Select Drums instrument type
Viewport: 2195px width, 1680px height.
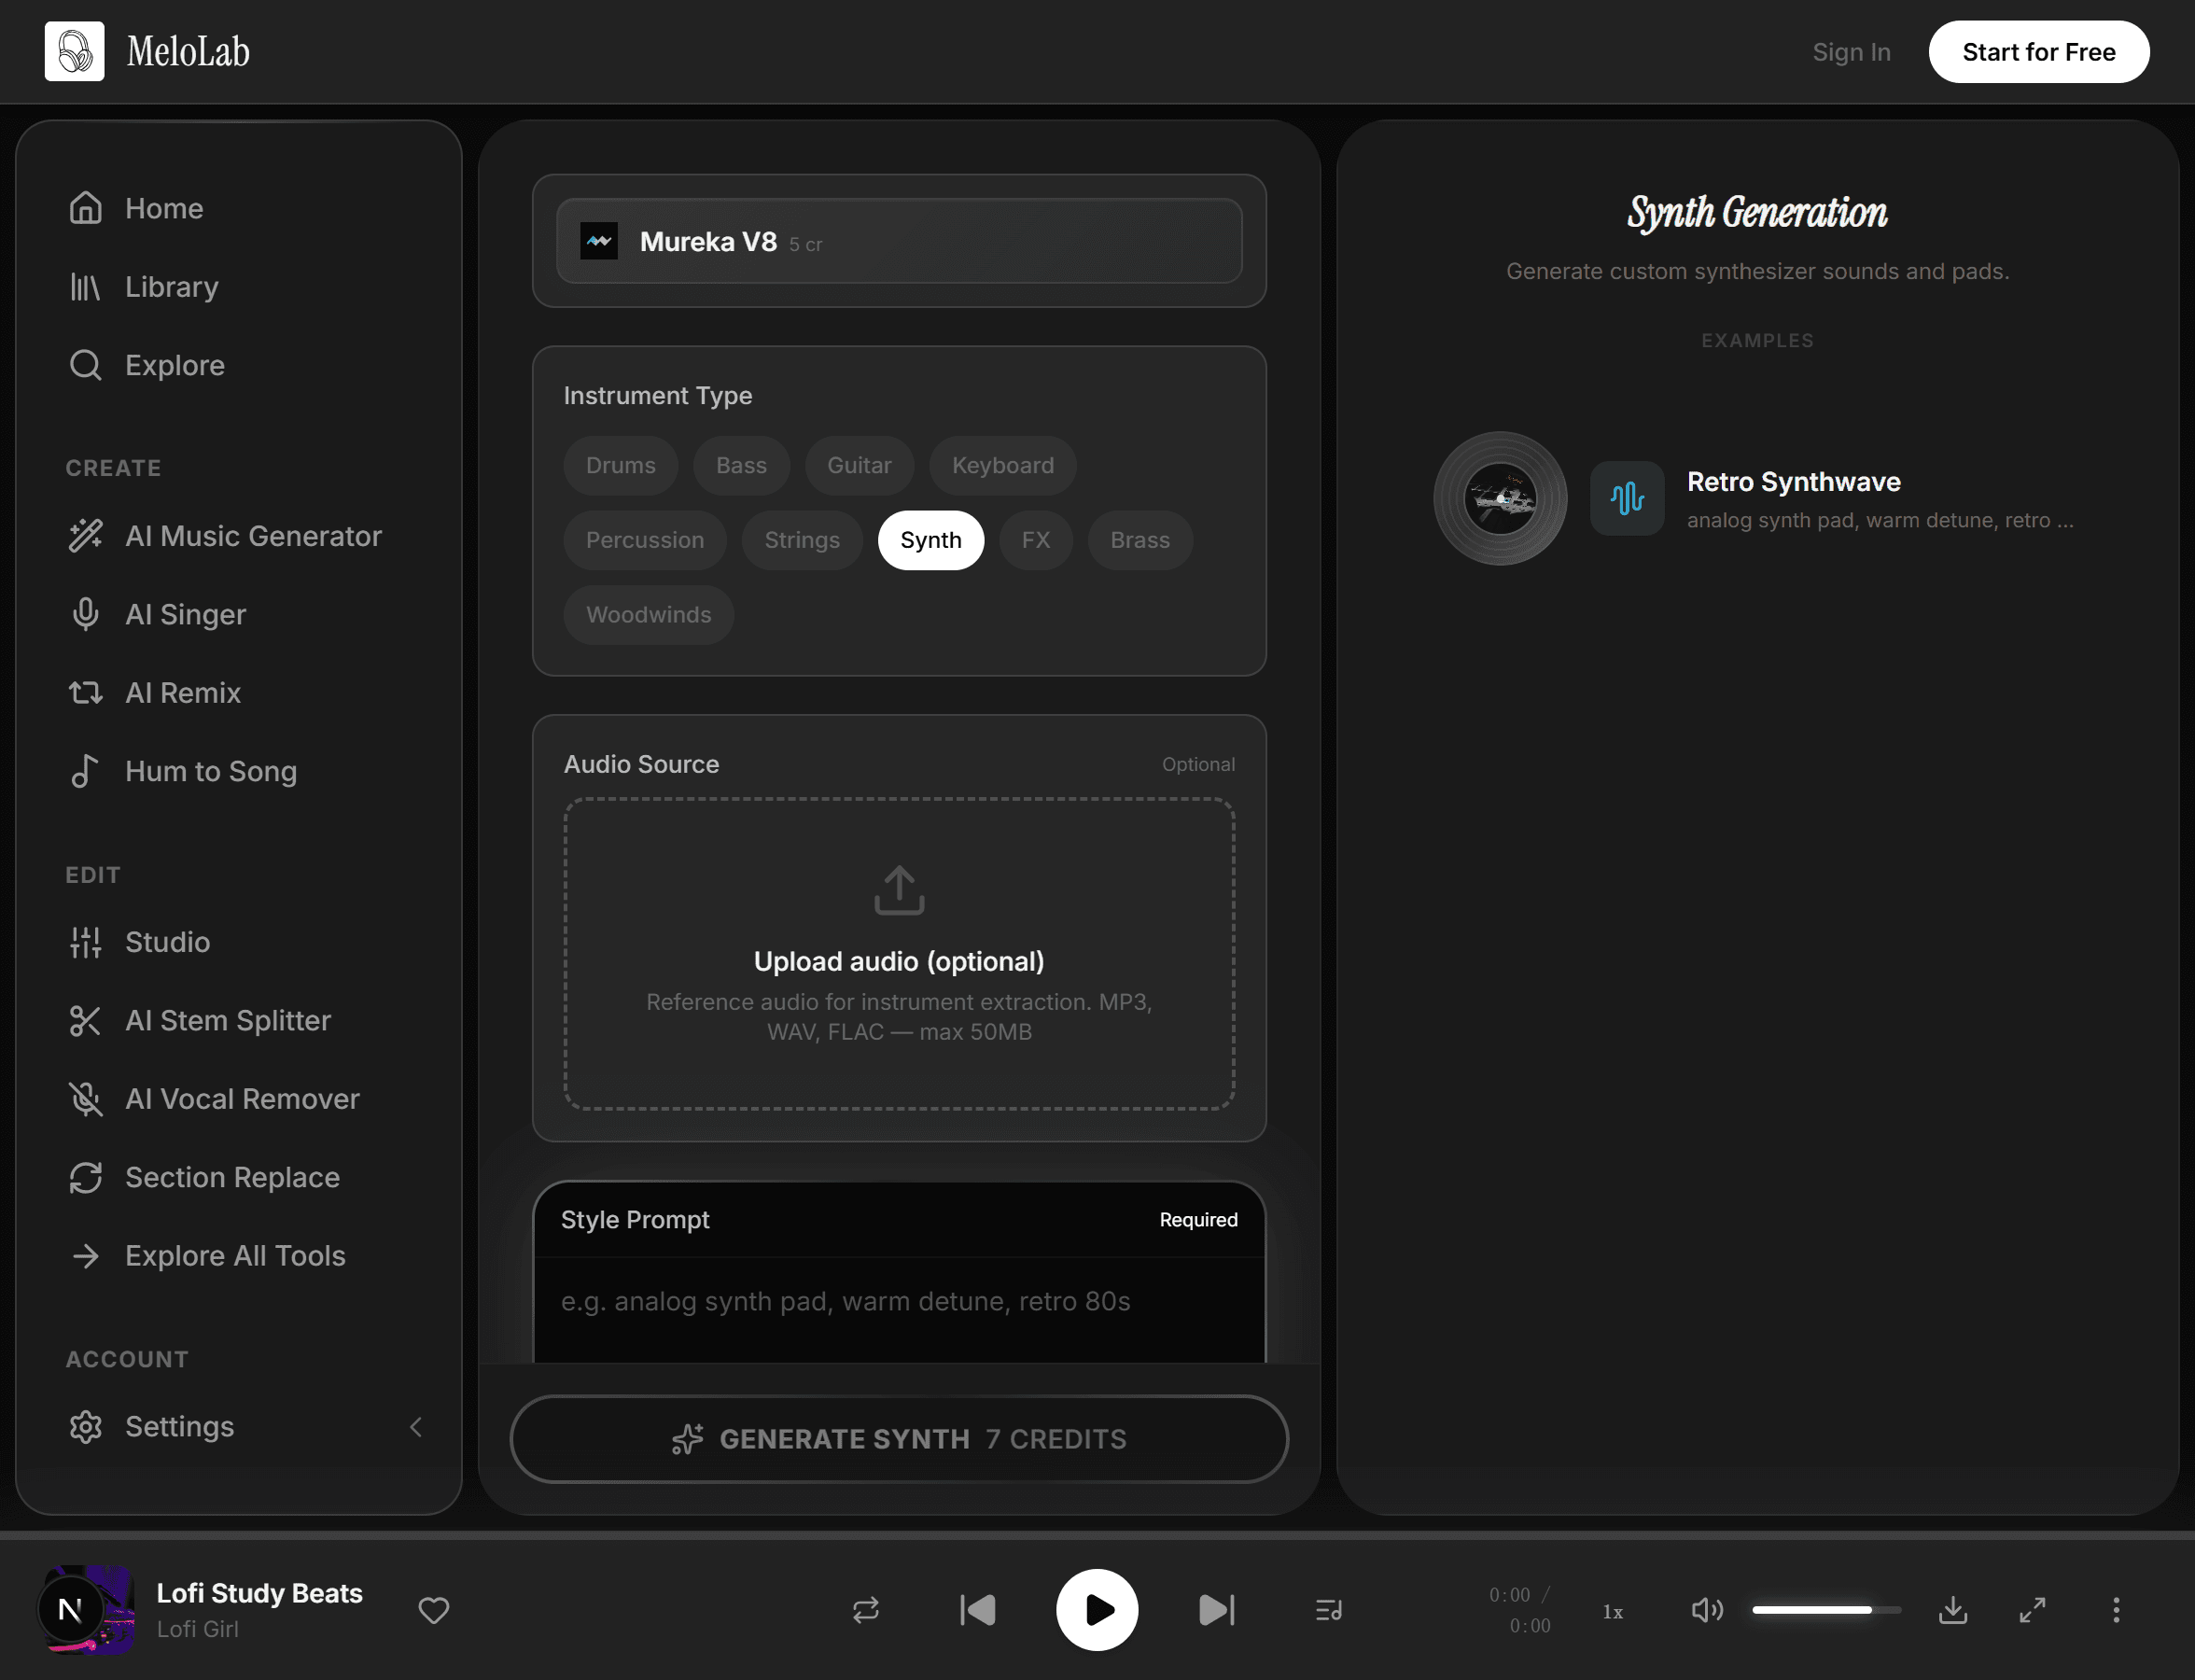click(621, 465)
